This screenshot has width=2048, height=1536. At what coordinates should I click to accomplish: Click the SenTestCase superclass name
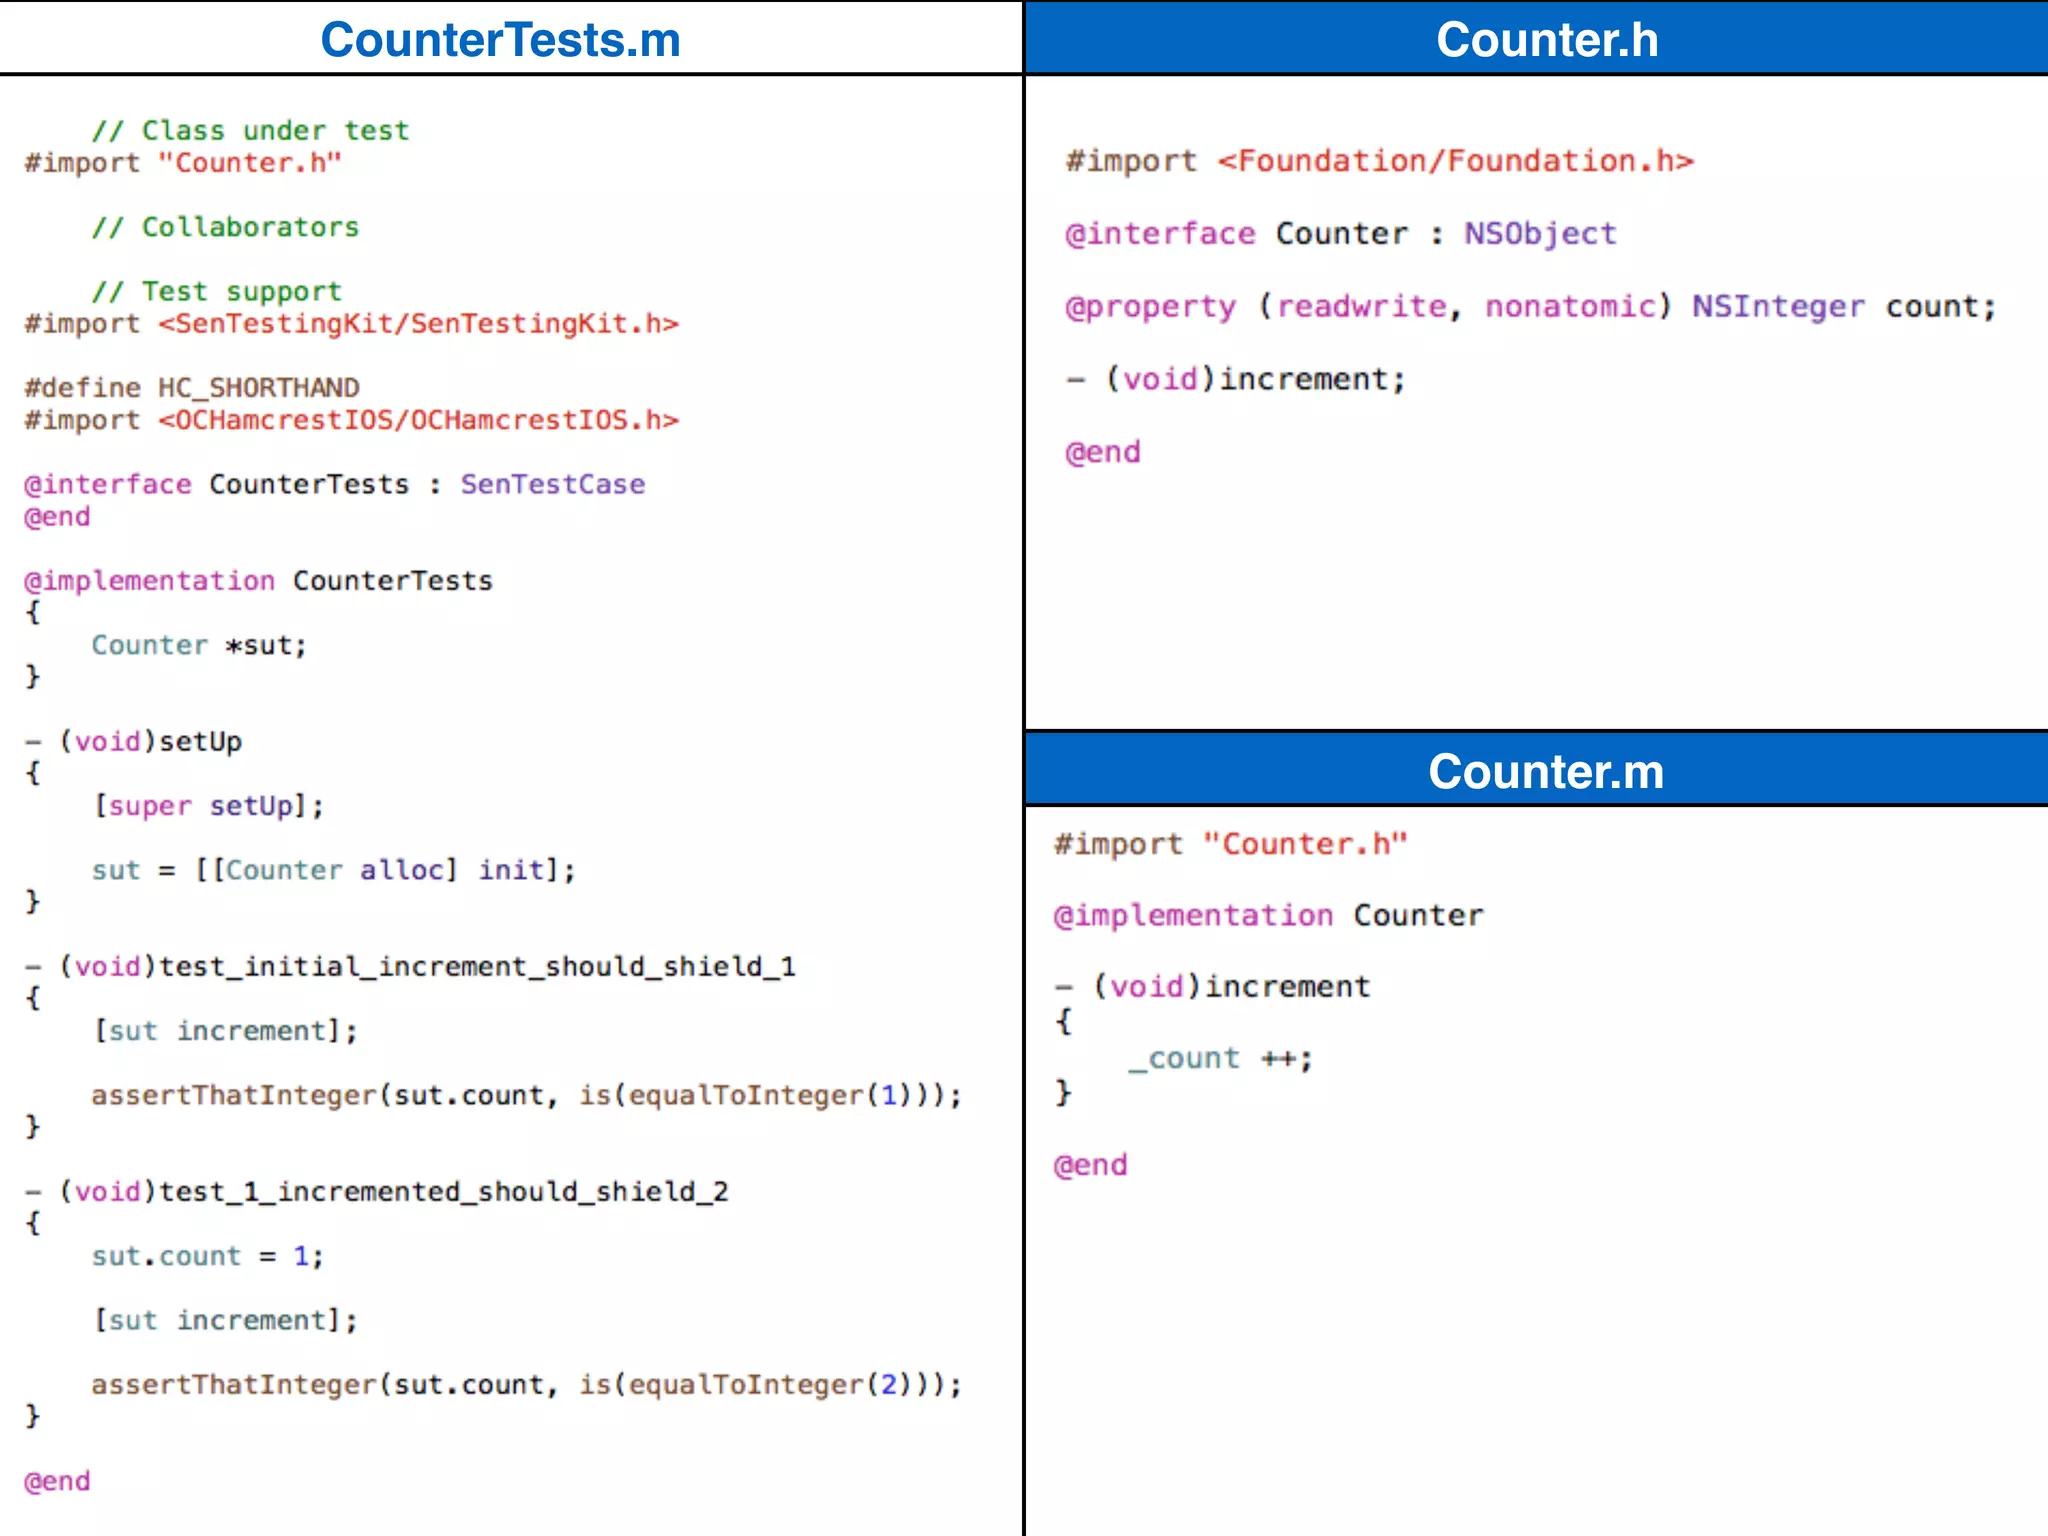pos(552,485)
